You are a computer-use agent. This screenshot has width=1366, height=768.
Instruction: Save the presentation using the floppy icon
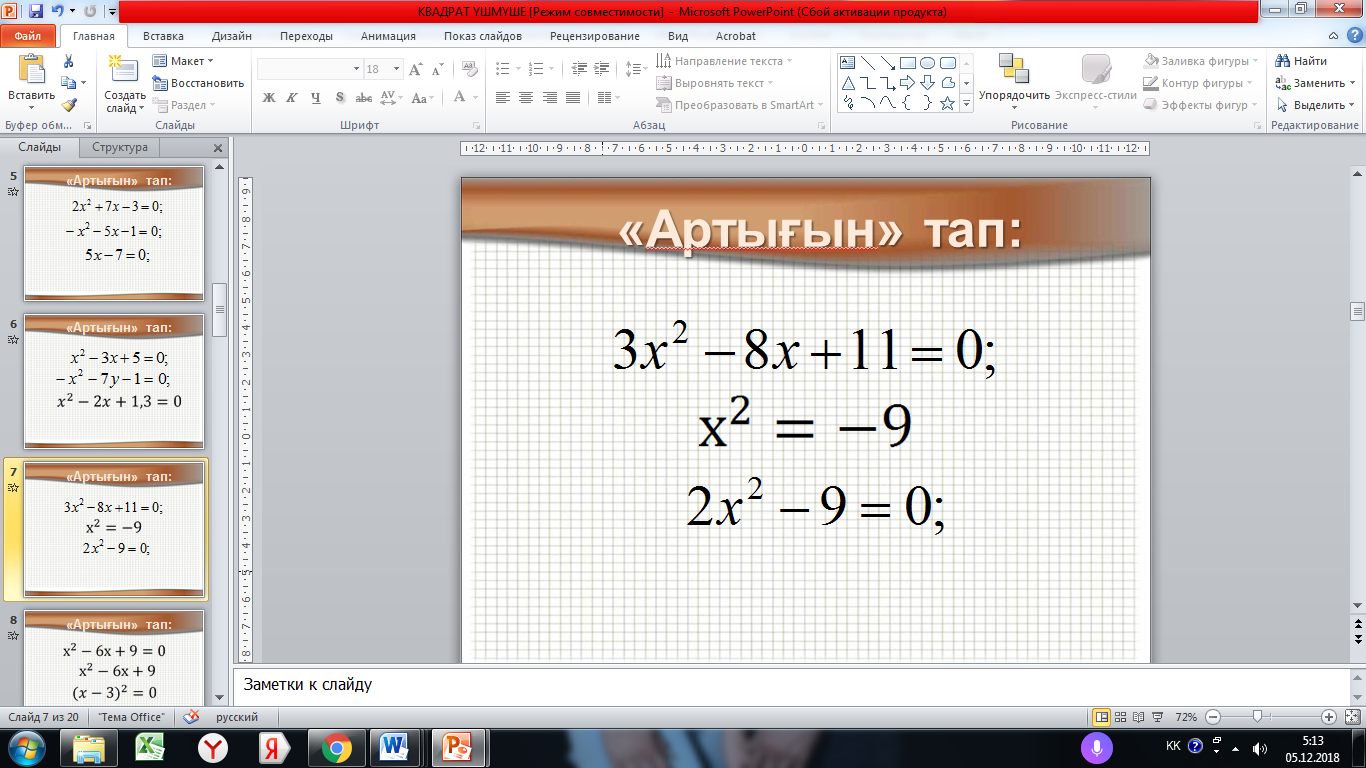(36, 12)
